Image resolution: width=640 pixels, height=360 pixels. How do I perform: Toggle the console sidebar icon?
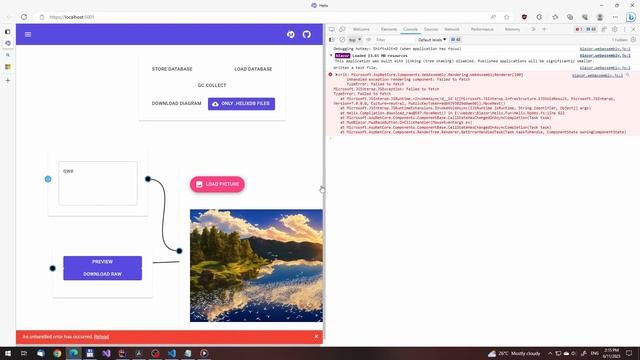(332, 40)
